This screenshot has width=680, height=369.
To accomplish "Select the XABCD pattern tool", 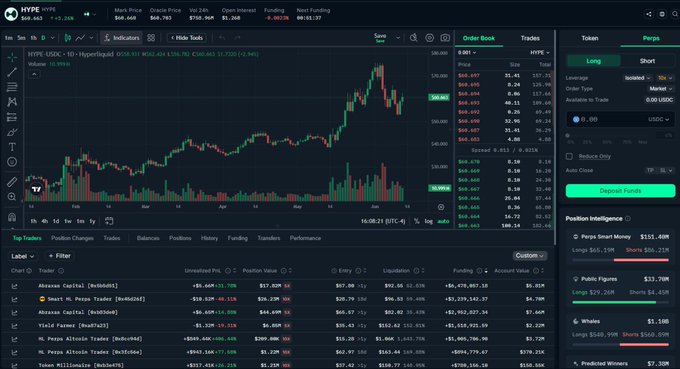I will [x=12, y=102].
